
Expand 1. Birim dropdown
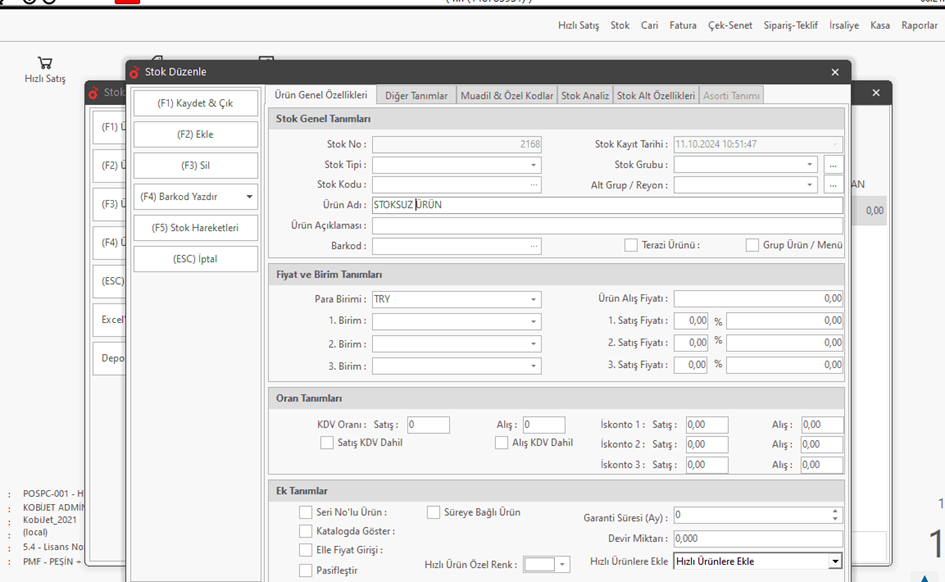click(x=533, y=322)
